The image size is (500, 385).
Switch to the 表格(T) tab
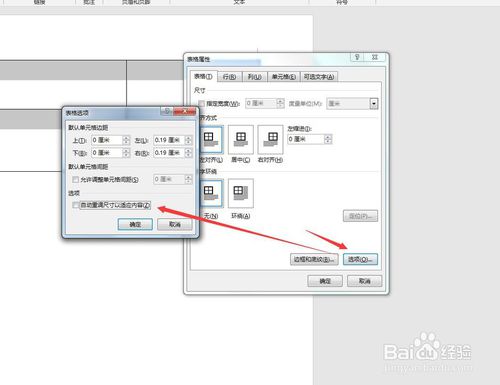[x=203, y=76]
